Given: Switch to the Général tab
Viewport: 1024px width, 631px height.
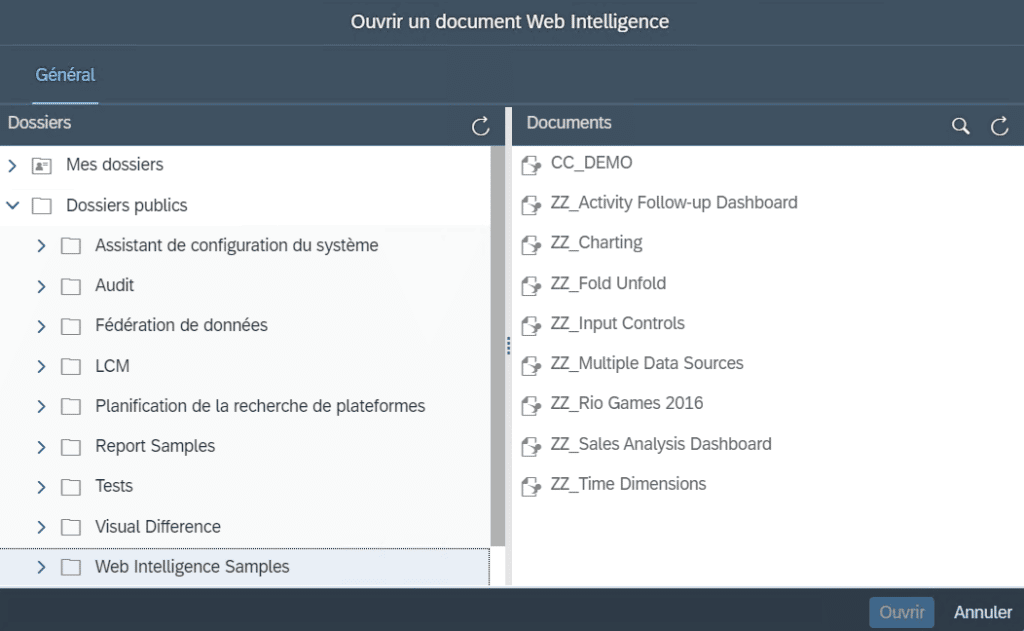Looking at the screenshot, I should click(x=65, y=75).
